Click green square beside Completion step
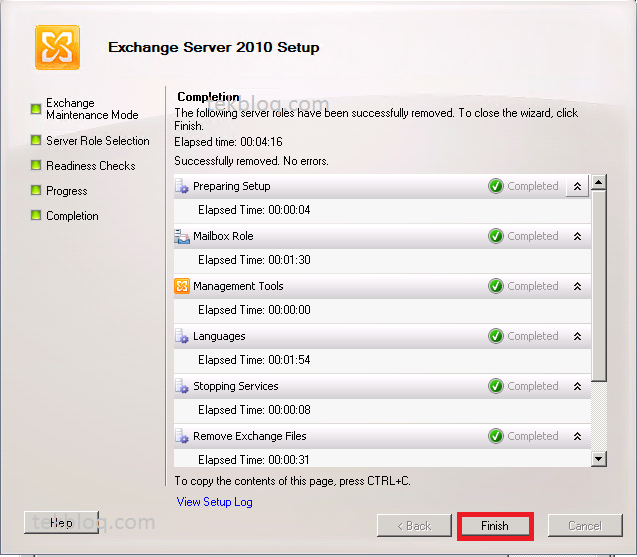 (x=36, y=215)
